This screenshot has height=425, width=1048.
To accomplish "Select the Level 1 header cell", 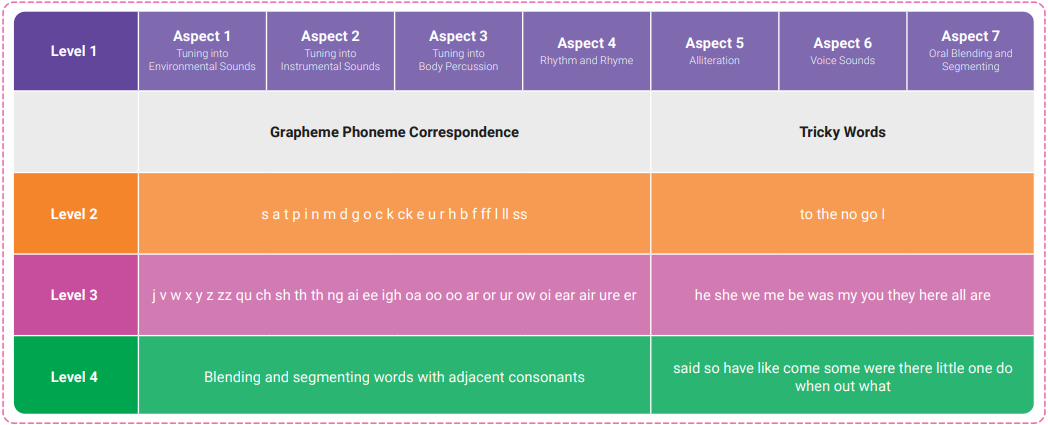I will [75, 51].
